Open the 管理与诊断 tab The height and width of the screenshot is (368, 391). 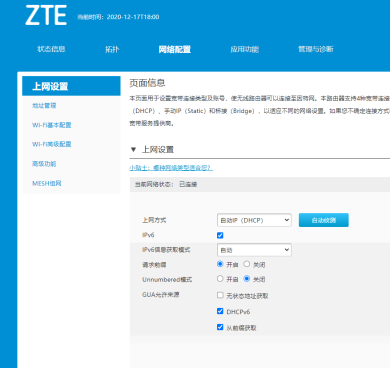pyautogui.click(x=316, y=49)
